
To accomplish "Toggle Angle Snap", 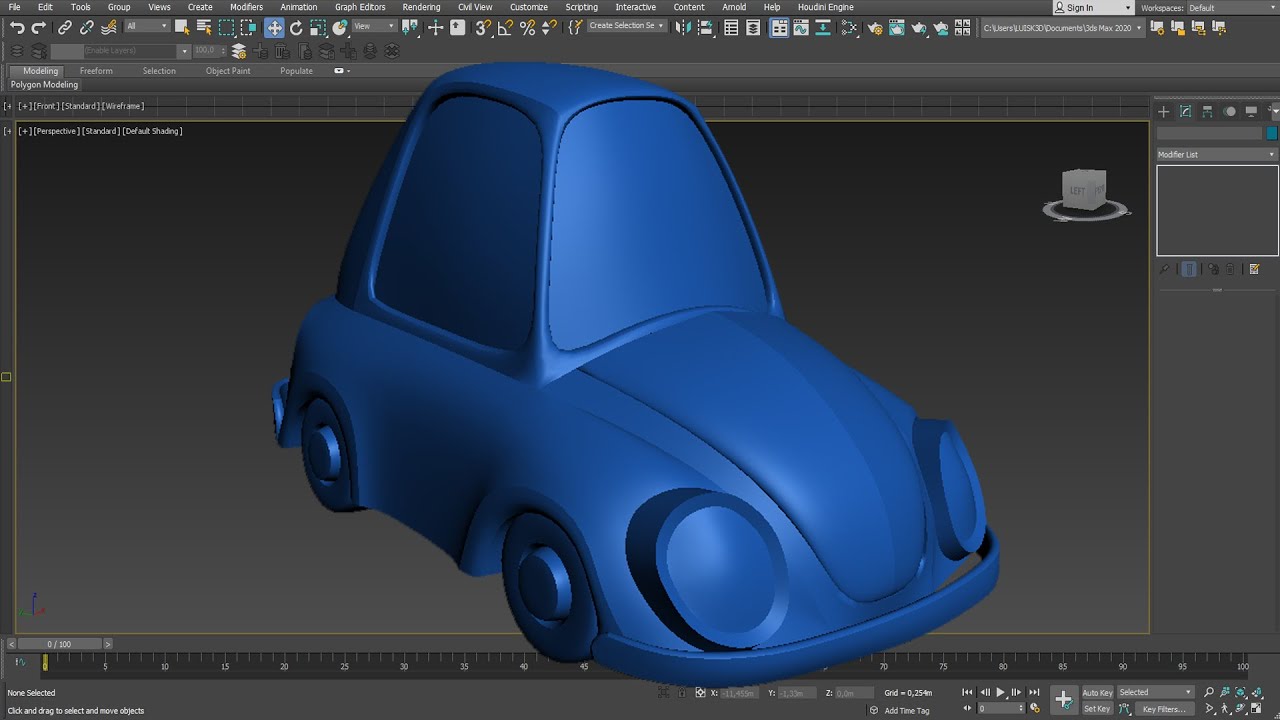I will 506,28.
